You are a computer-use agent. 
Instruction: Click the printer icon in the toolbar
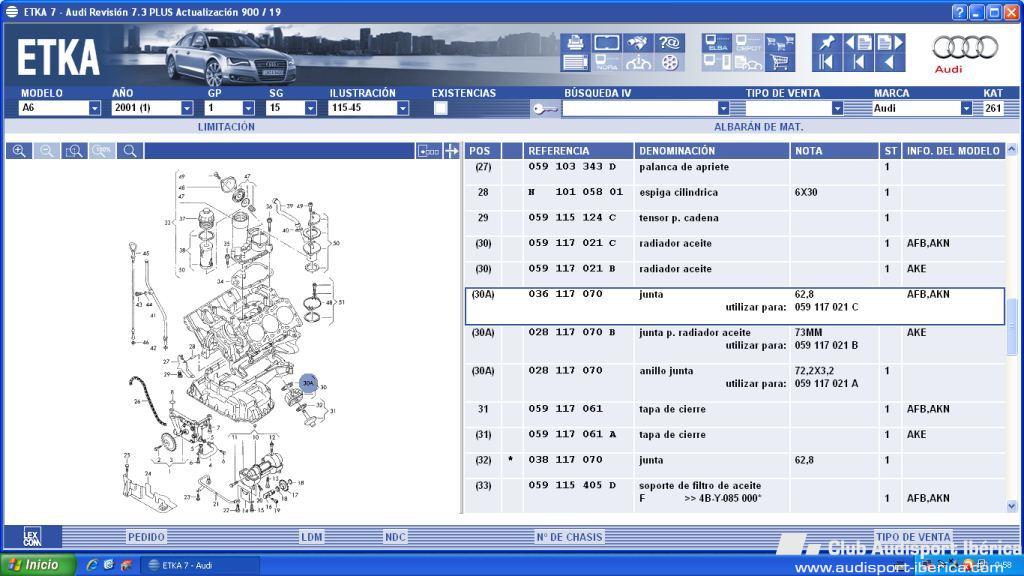coord(575,43)
